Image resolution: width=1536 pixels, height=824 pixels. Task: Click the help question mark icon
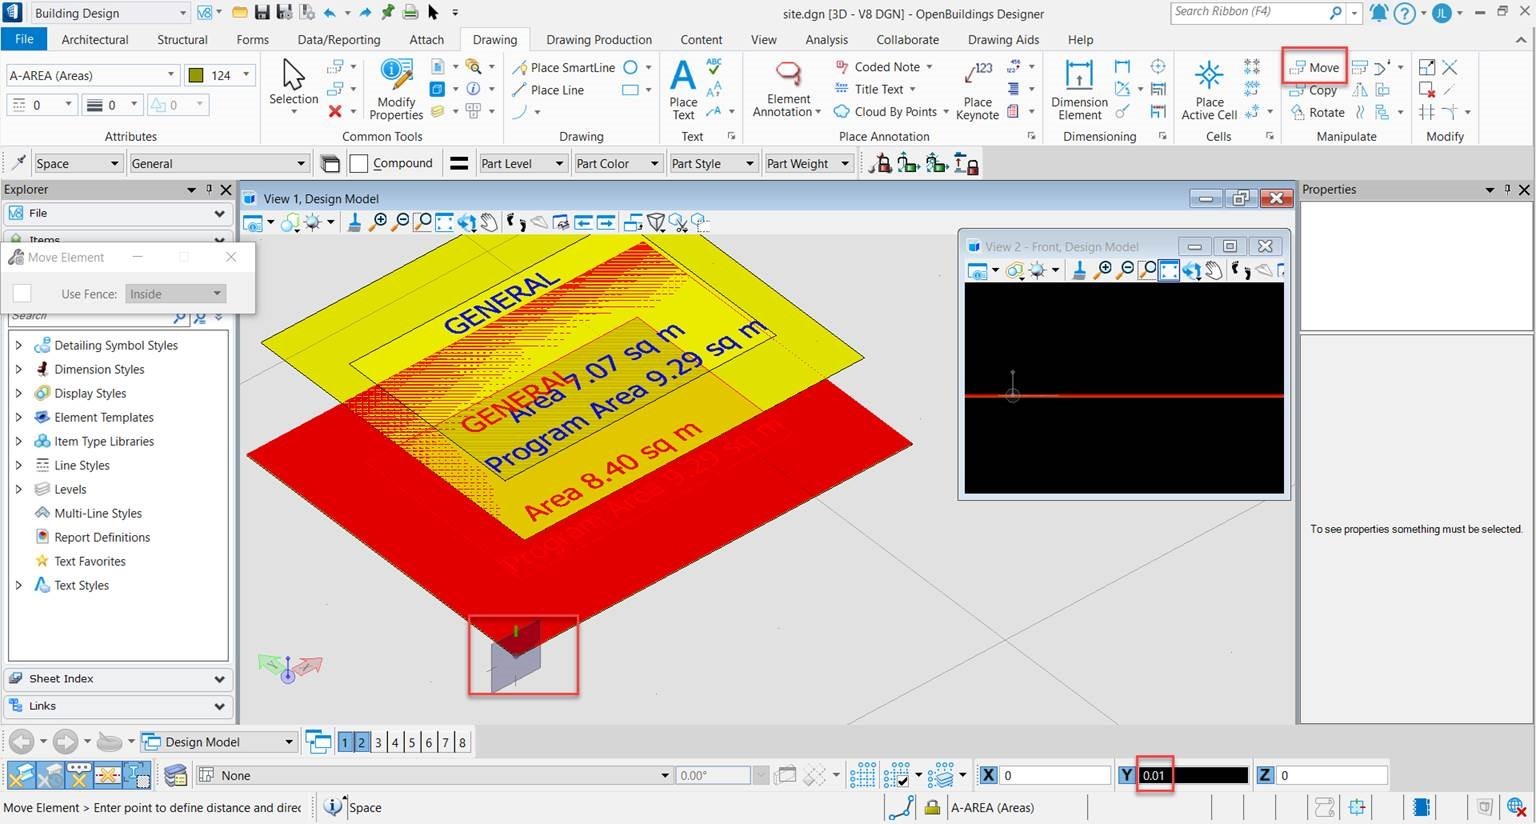[x=1404, y=13]
